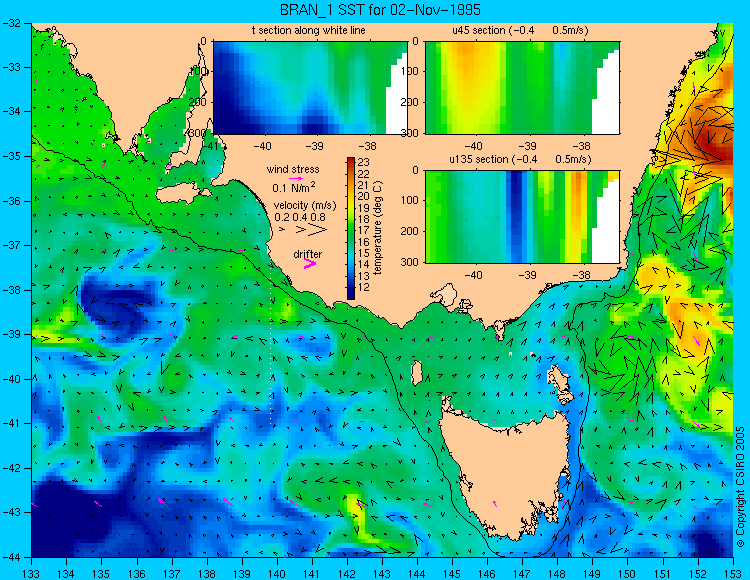The height and width of the screenshot is (580, 750).
Task: Click the u45 velocity section inset plot
Action: (x=522, y=88)
